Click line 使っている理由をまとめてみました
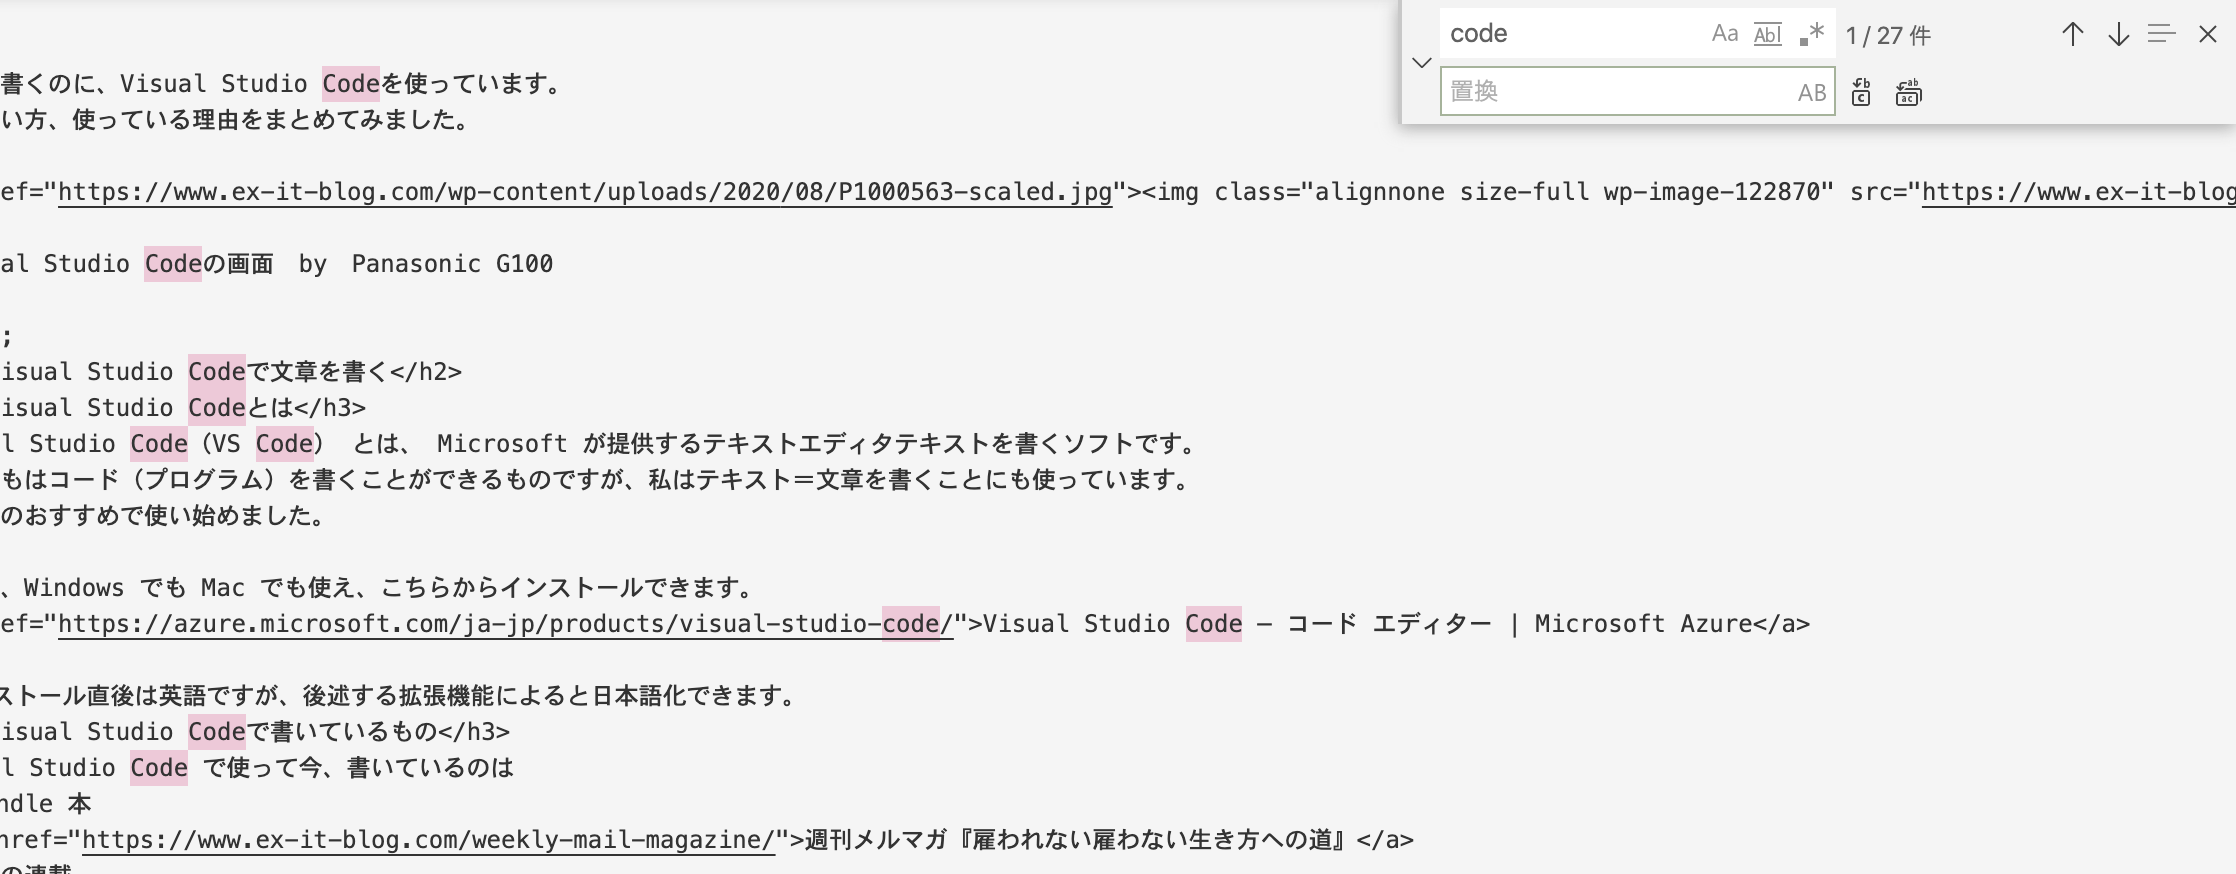The image size is (2236, 874). tap(235, 120)
